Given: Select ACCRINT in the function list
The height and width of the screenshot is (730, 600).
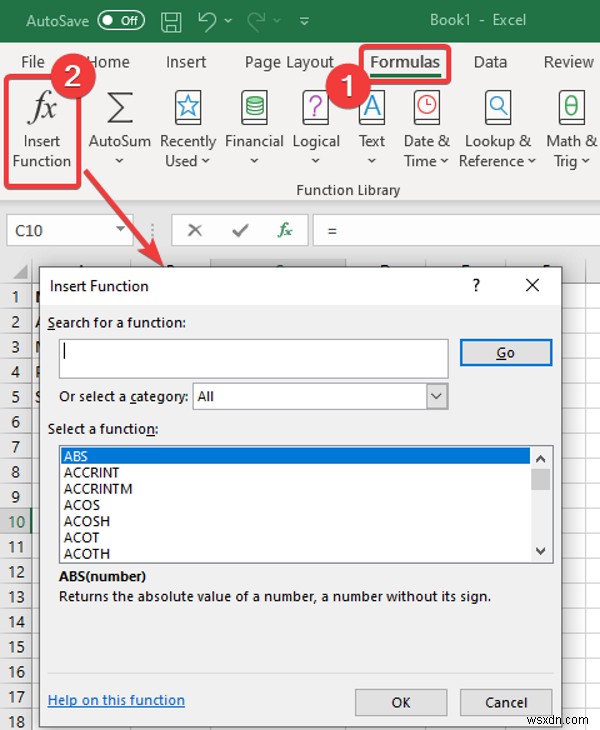Looking at the screenshot, I should (x=295, y=473).
